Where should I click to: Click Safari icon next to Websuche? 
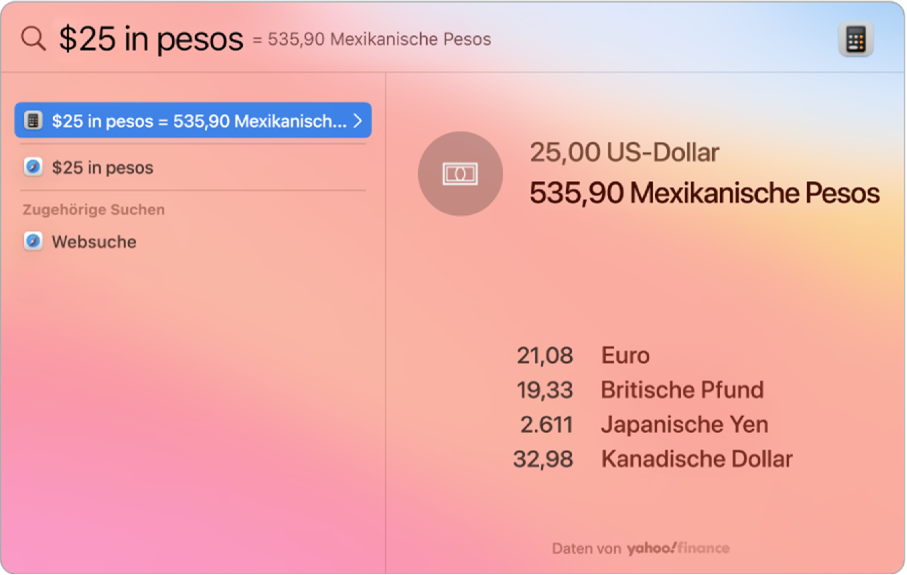point(33,241)
